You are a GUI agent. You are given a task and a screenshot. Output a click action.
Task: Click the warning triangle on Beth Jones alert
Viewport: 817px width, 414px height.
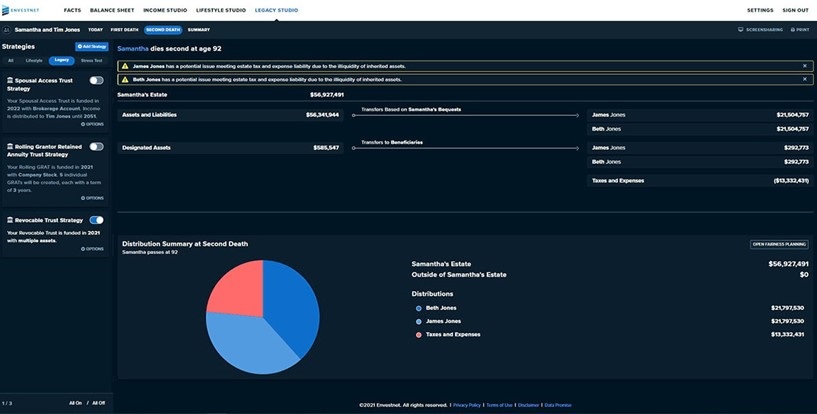point(125,80)
